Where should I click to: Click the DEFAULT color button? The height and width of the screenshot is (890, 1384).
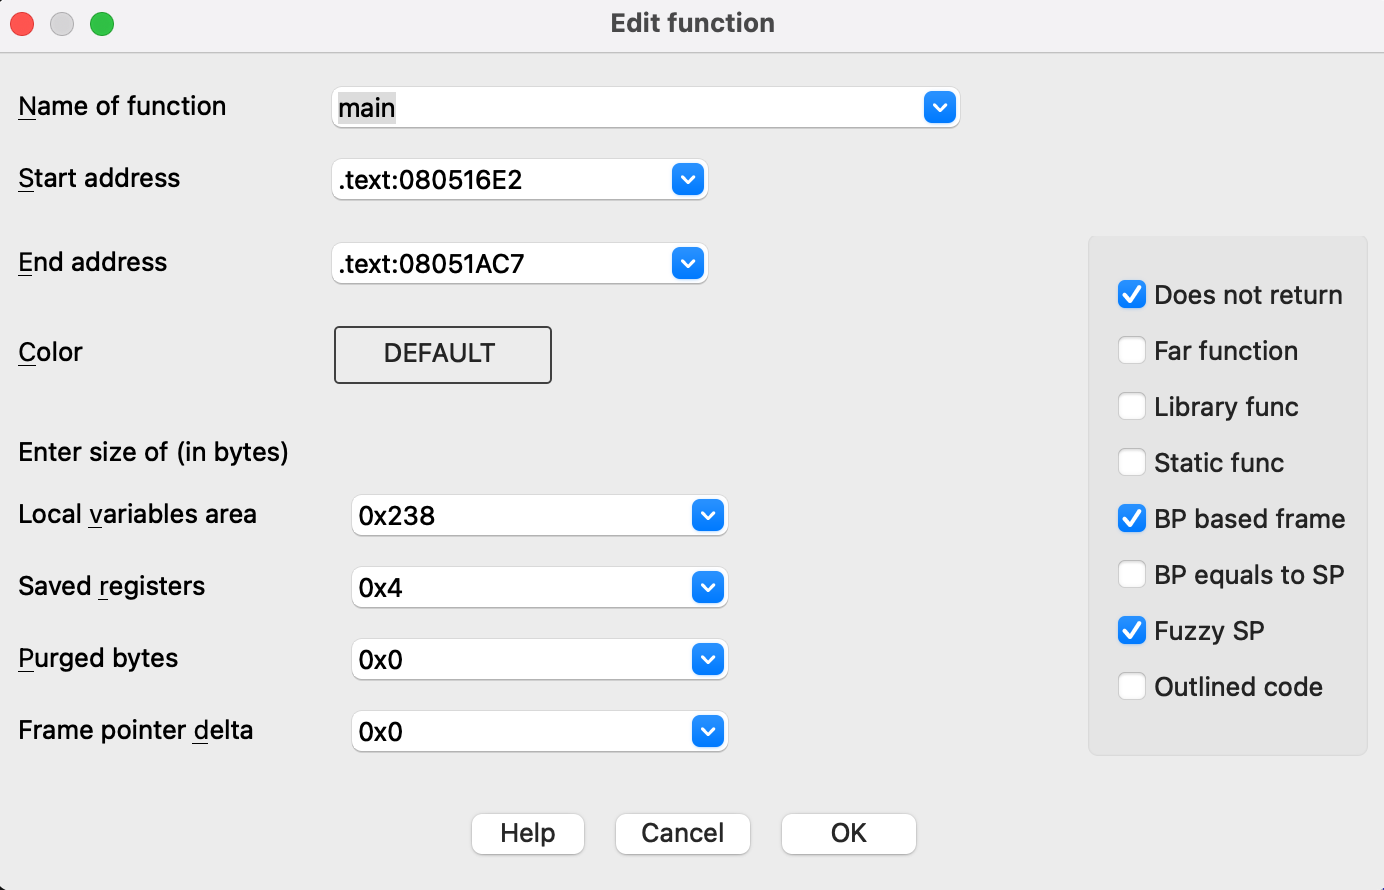point(442,354)
